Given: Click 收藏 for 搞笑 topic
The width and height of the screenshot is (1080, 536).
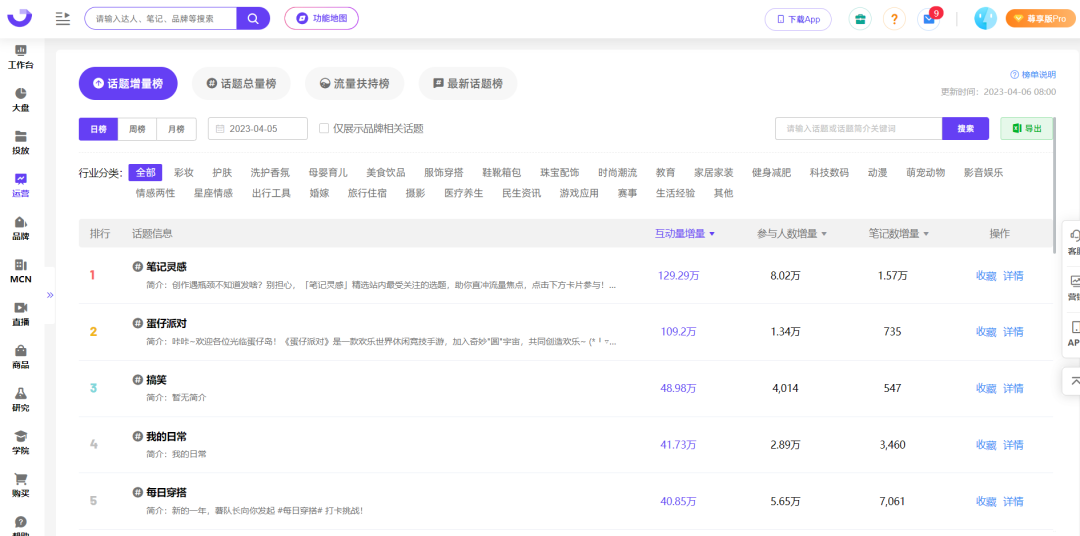Looking at the screenshot, I should pyautogui.click(x=986, y=389).
